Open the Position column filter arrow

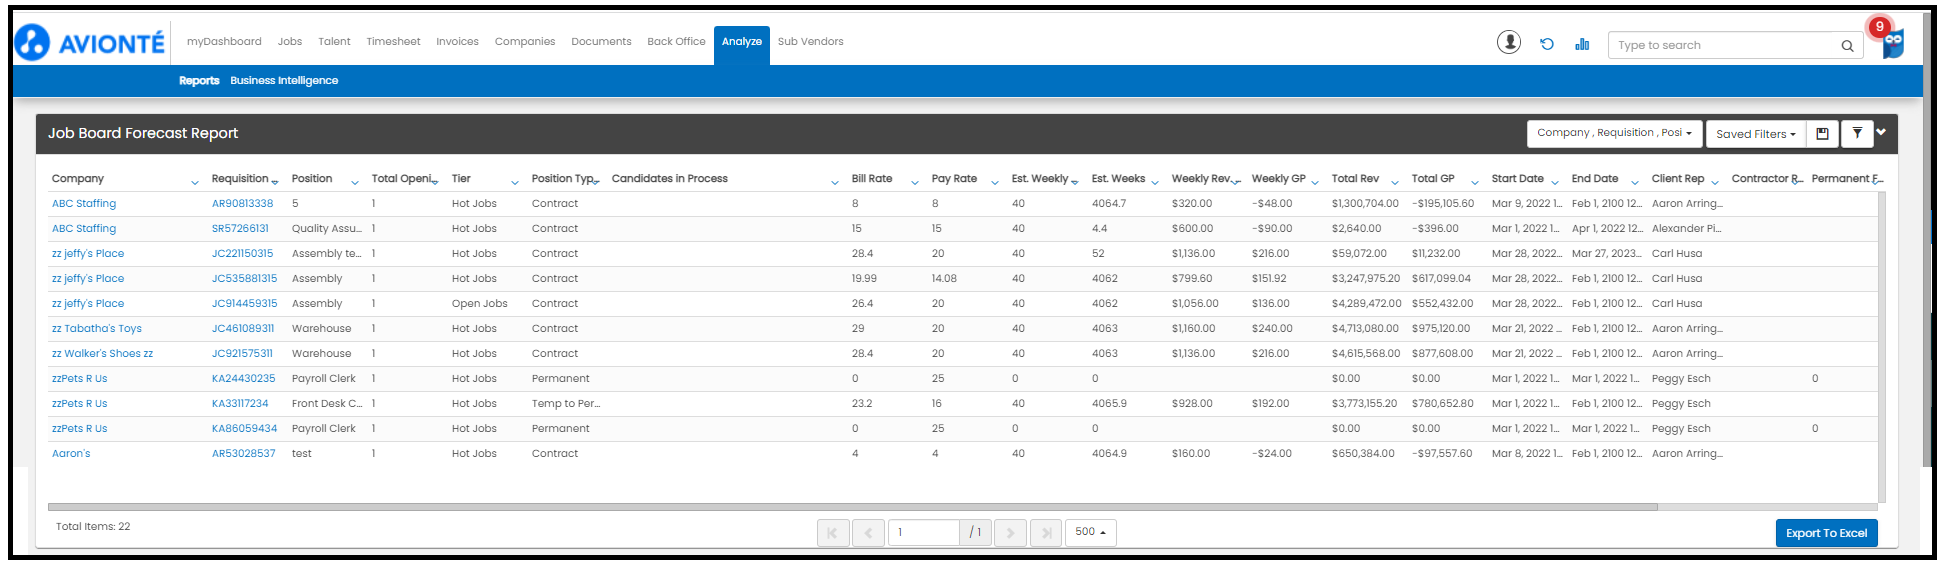355,182
